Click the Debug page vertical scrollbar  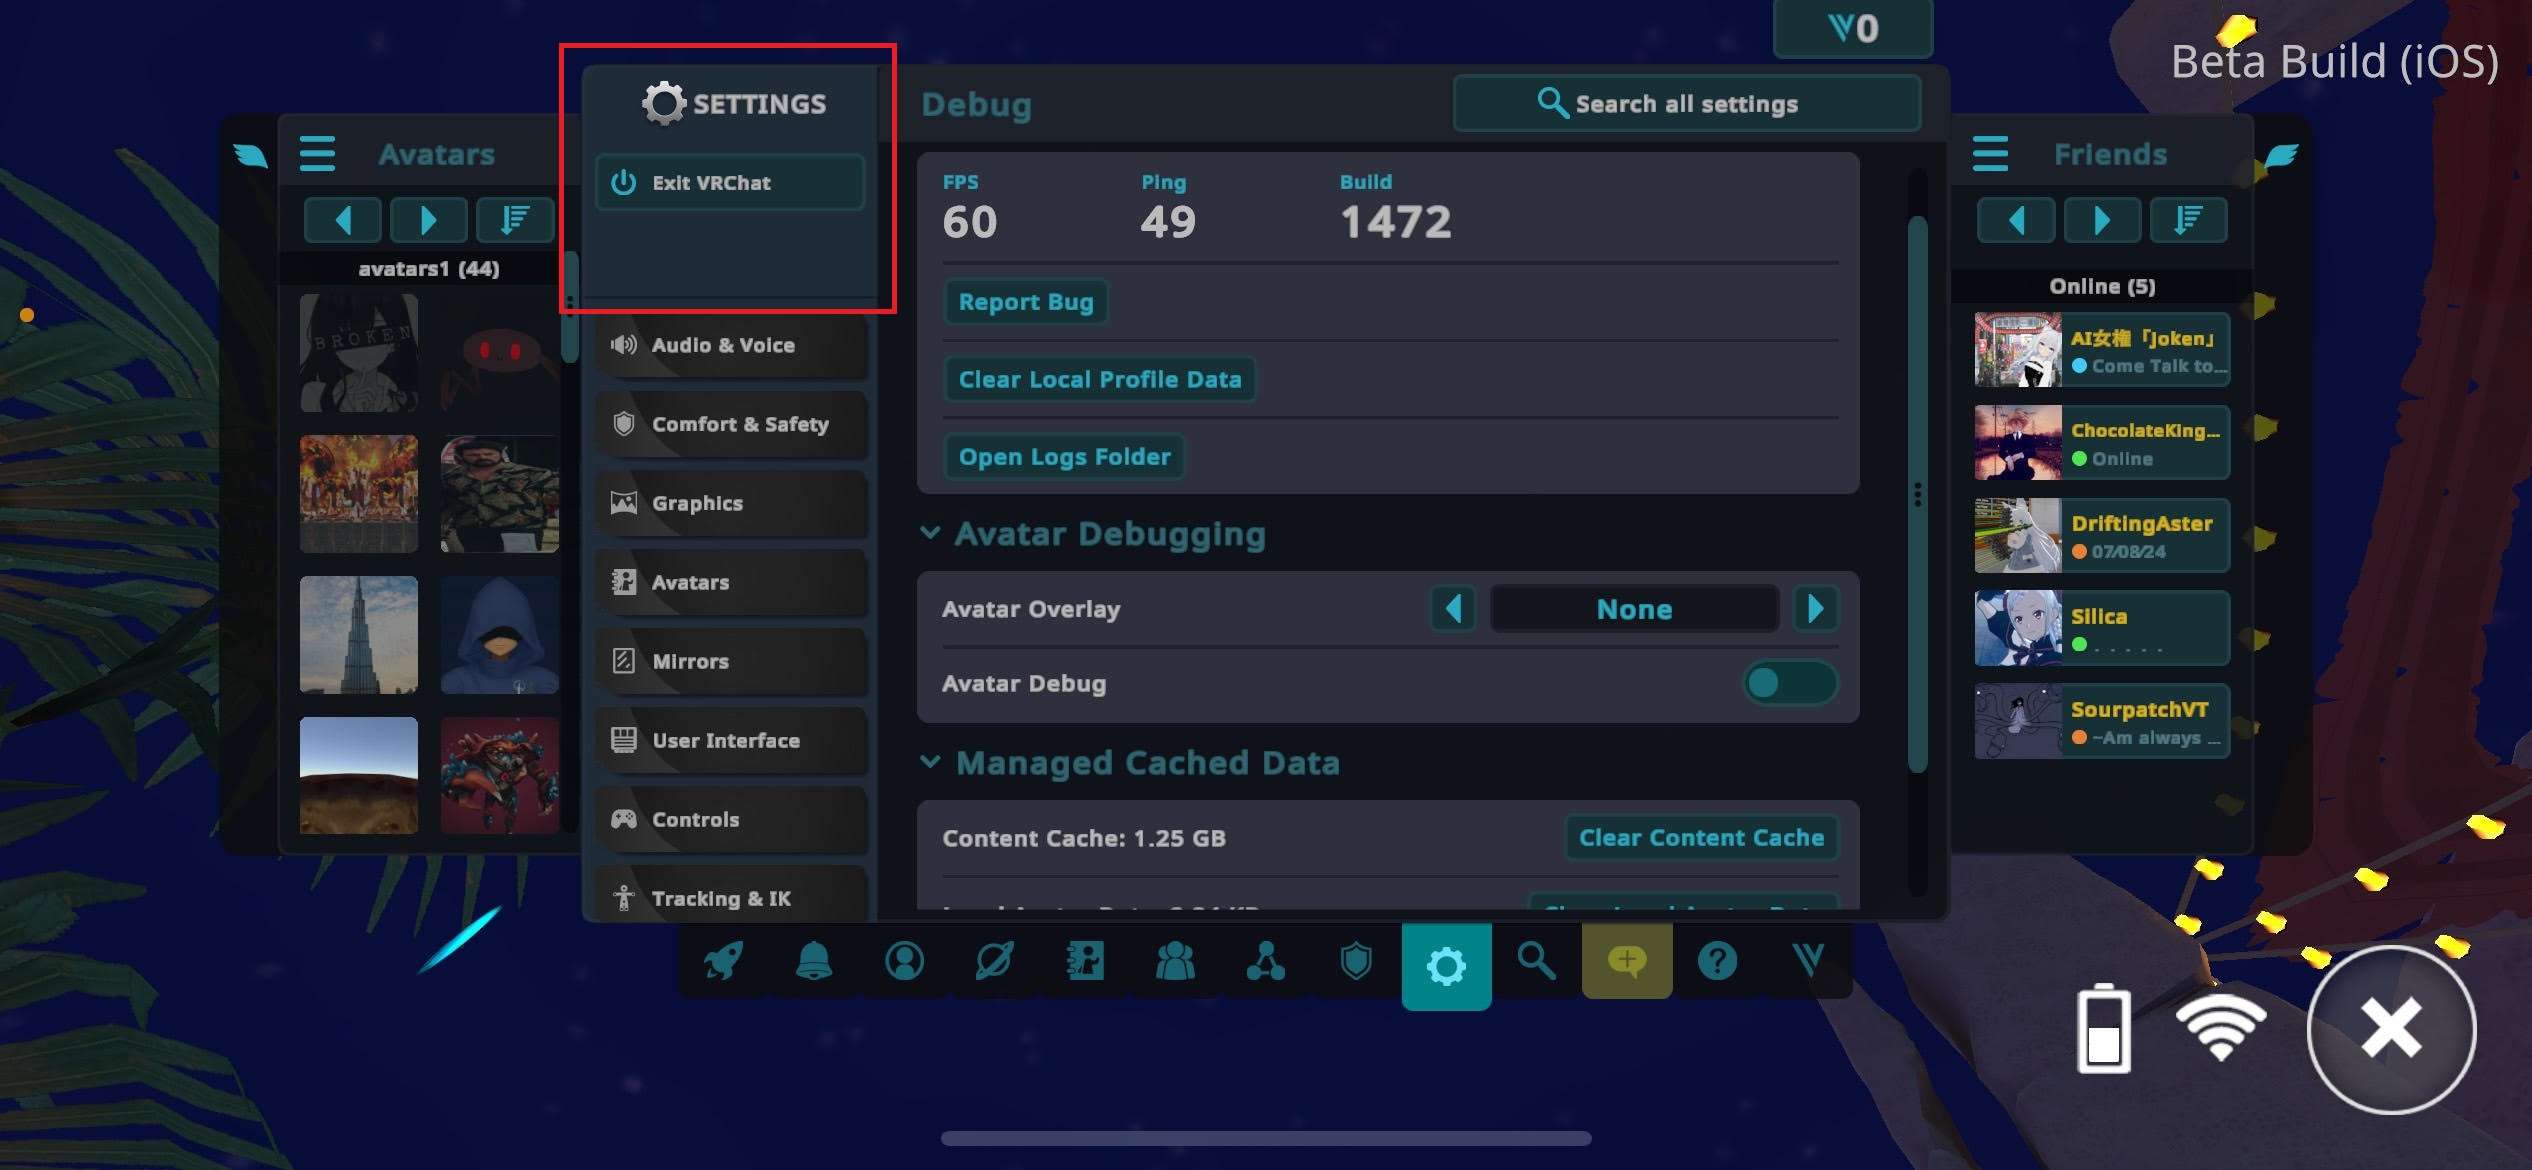[x=1917, y=493]
